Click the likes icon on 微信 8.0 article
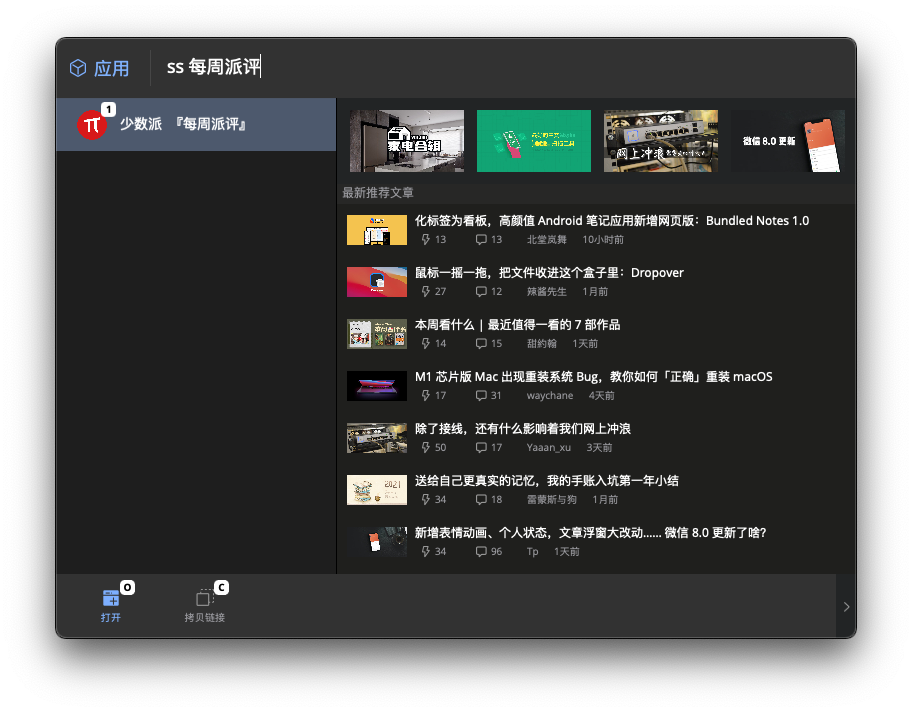 pyautogui.click(x=426, y=551)
